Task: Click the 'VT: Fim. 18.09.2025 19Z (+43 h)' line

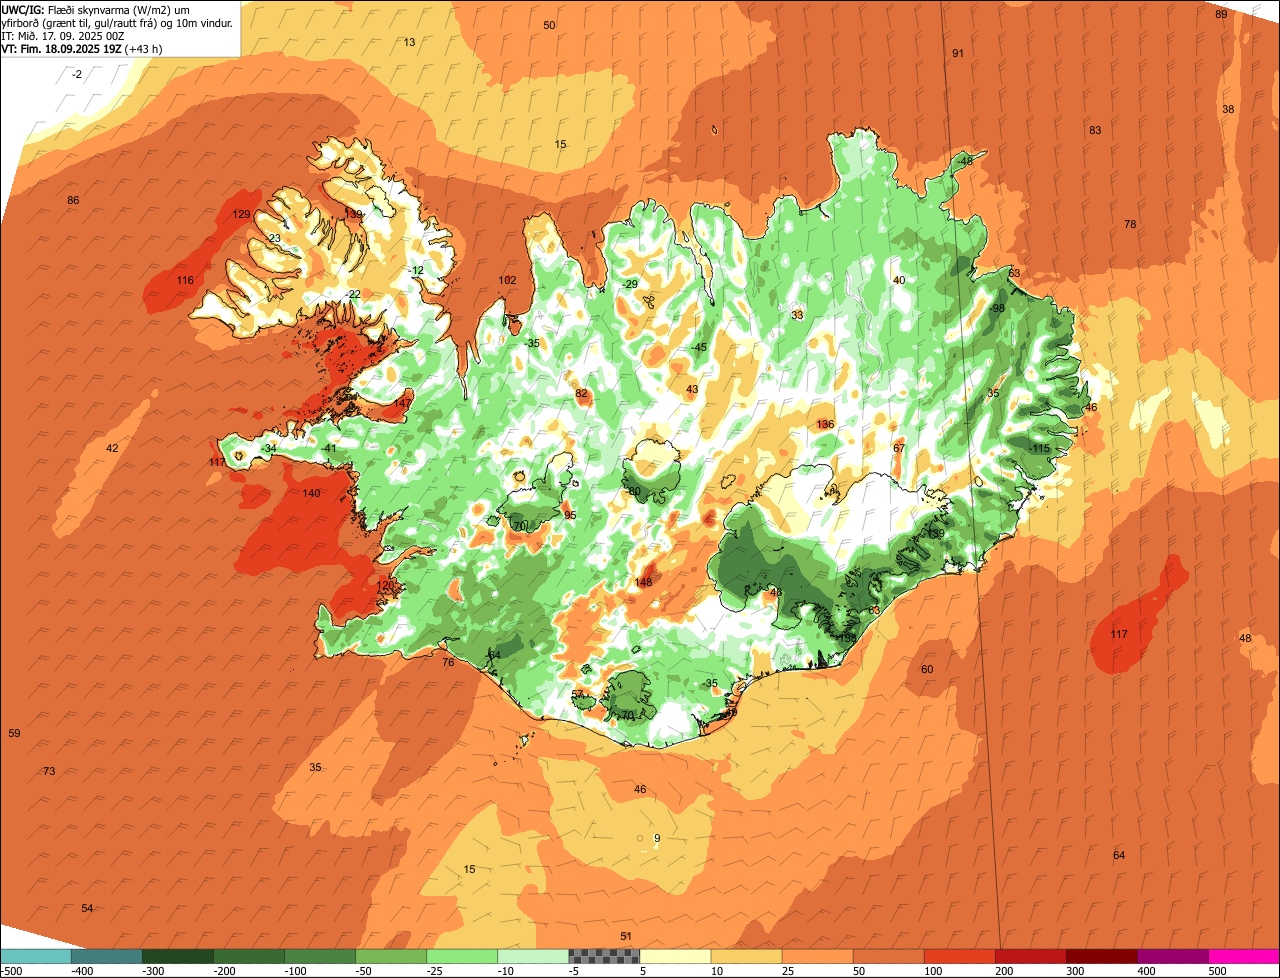Action: pos(82,48)
